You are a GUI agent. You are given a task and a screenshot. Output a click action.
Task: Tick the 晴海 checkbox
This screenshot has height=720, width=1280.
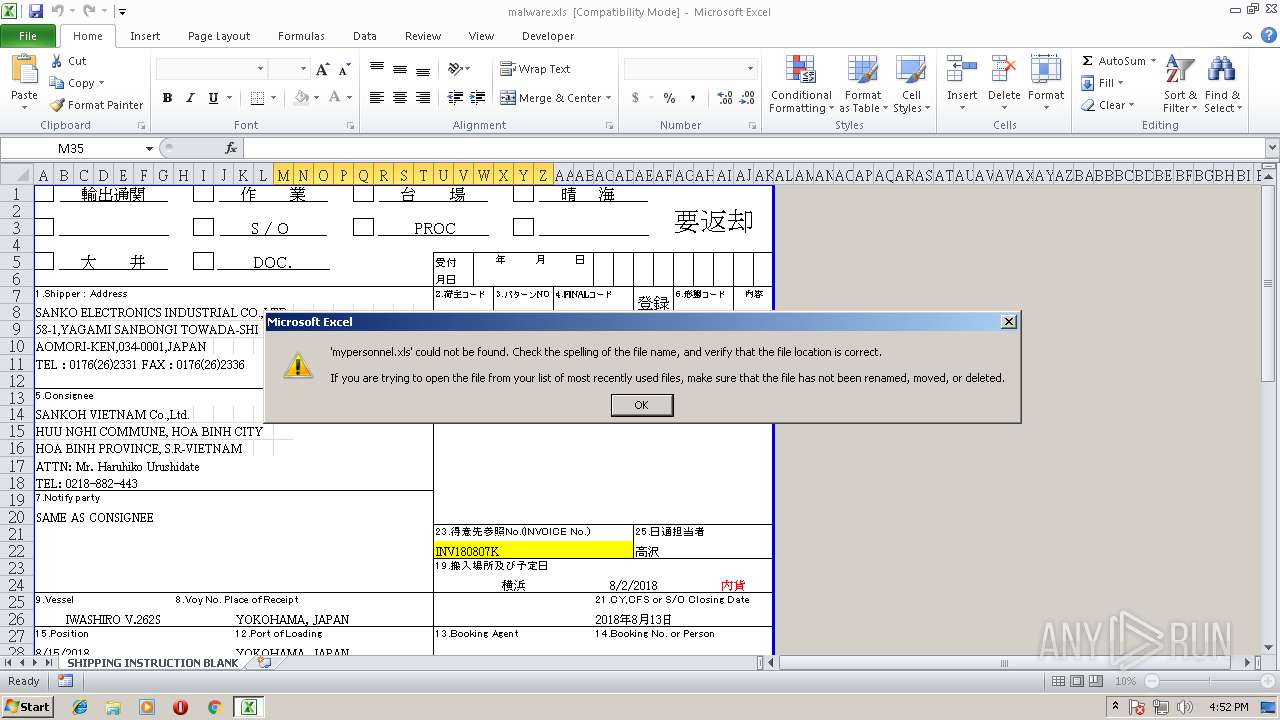point(523,194)
